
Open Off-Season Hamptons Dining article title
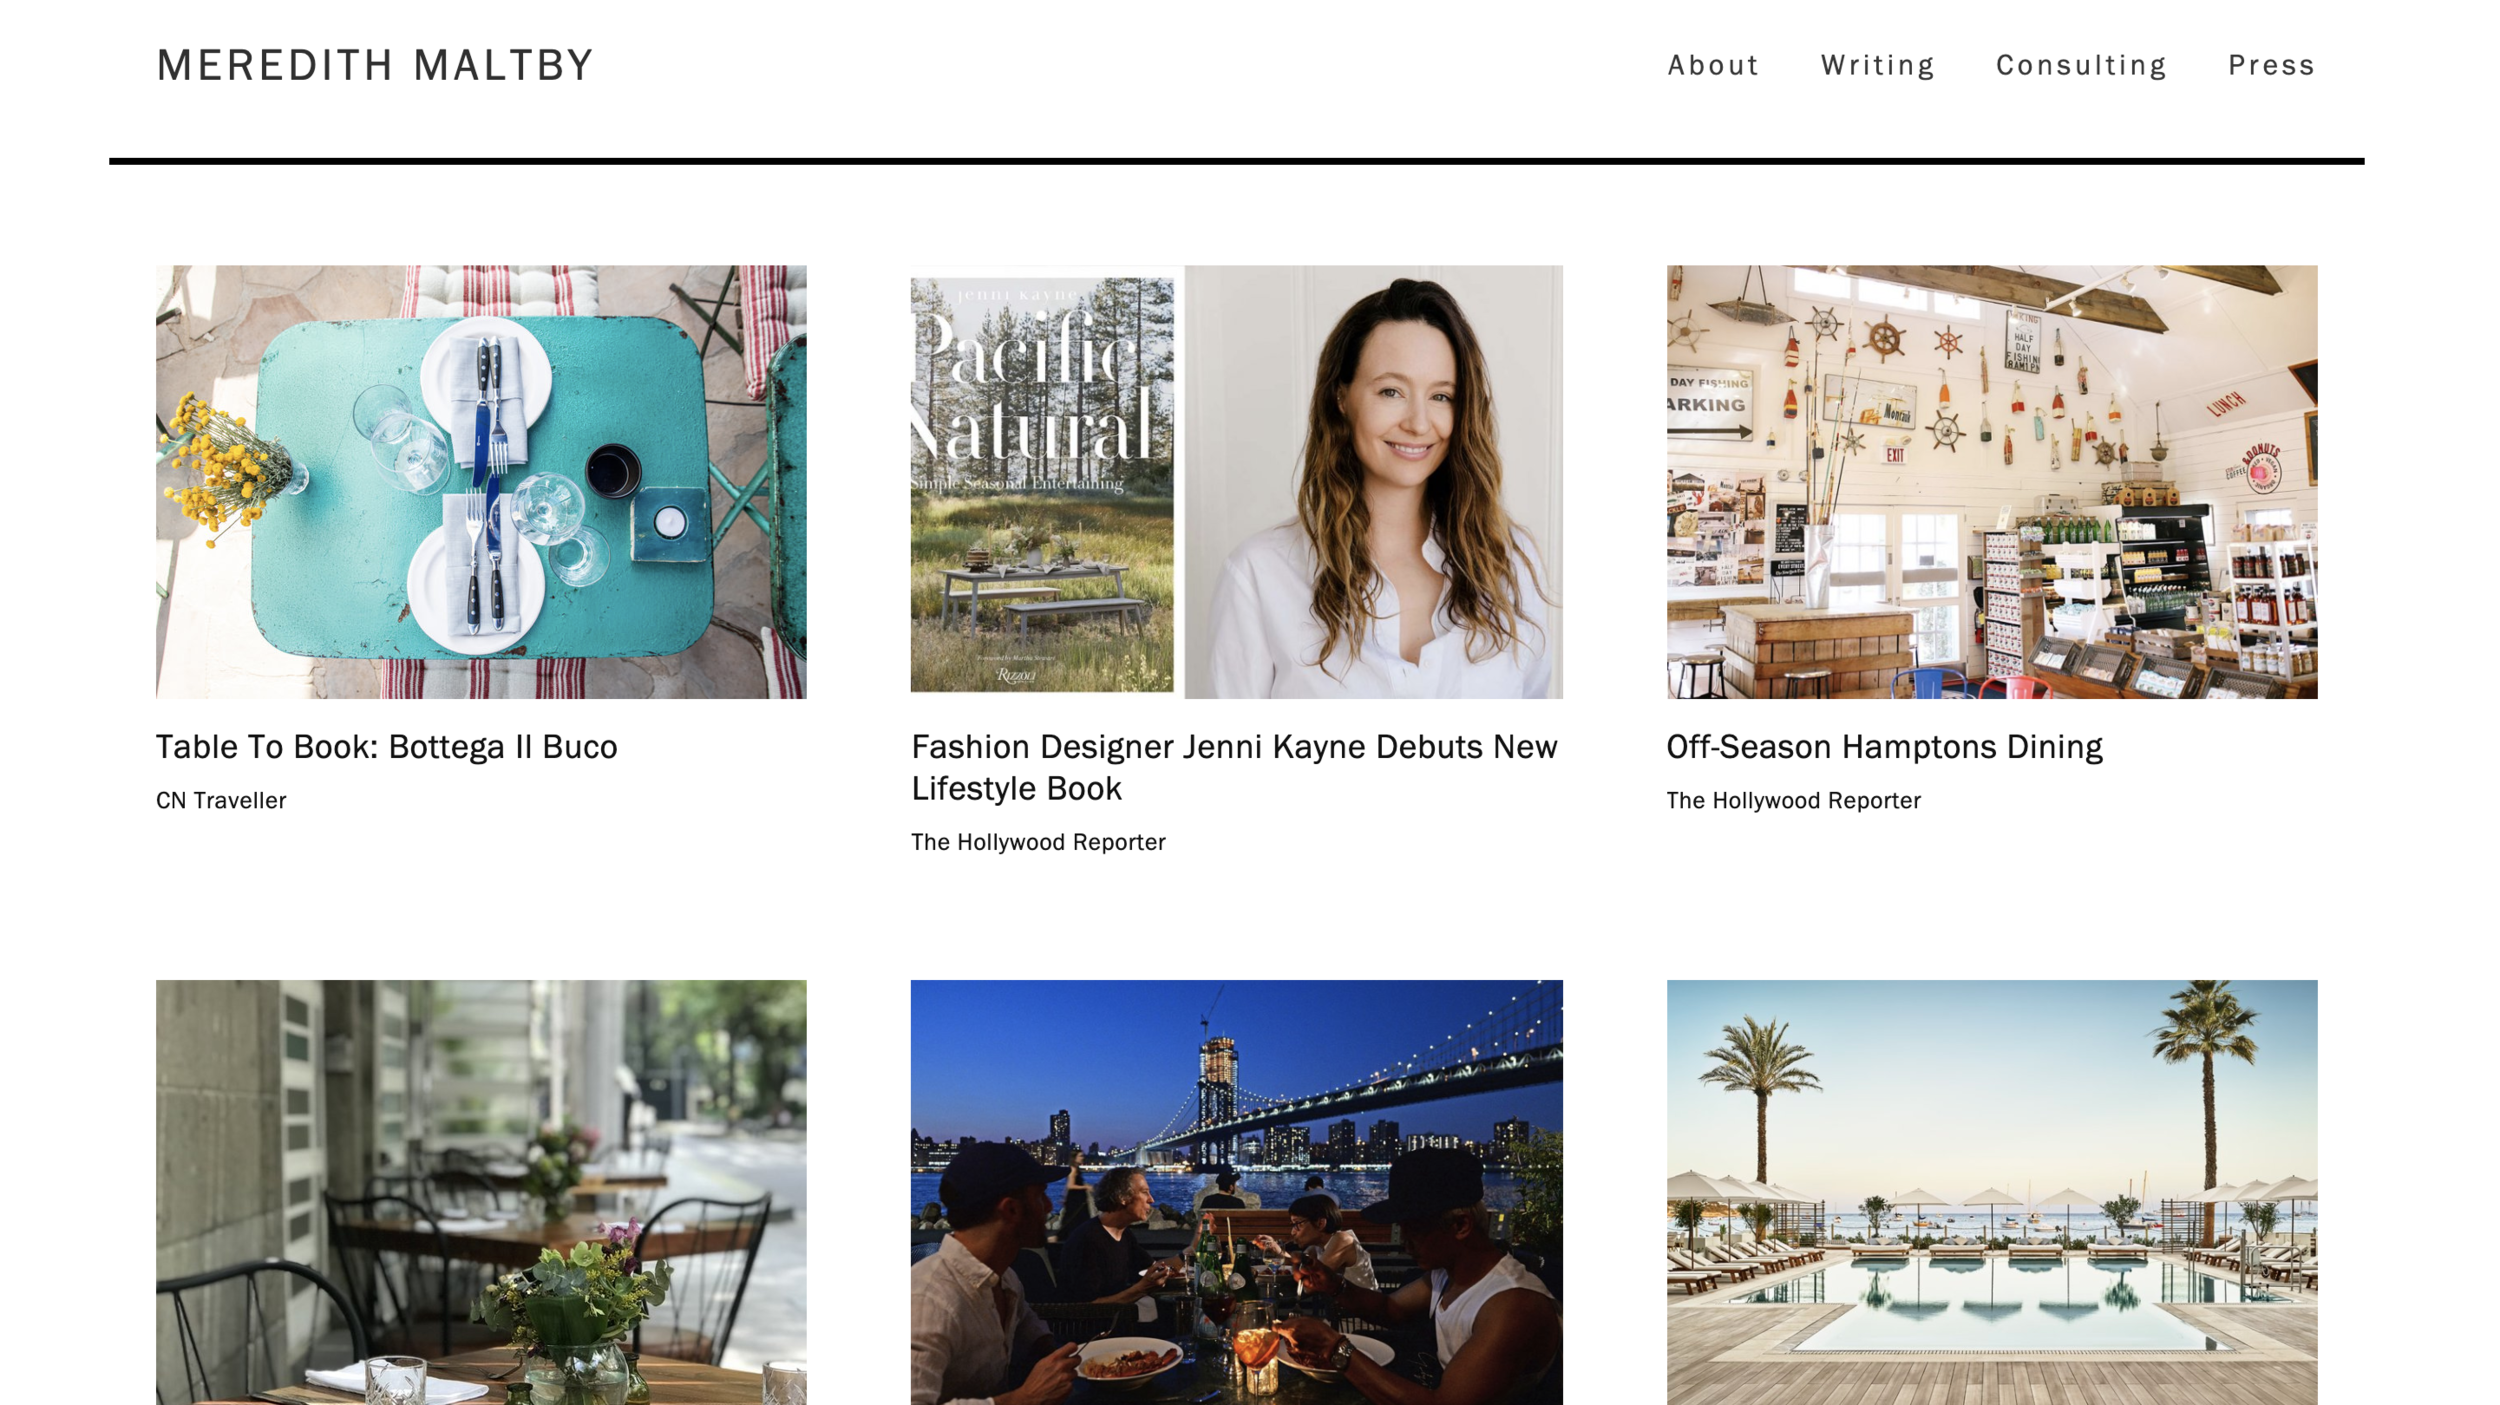click(x=1884, y=747)
